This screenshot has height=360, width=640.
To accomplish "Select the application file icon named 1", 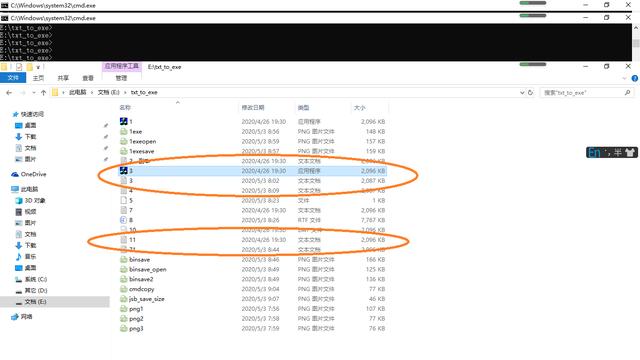I will pos(124,121).
